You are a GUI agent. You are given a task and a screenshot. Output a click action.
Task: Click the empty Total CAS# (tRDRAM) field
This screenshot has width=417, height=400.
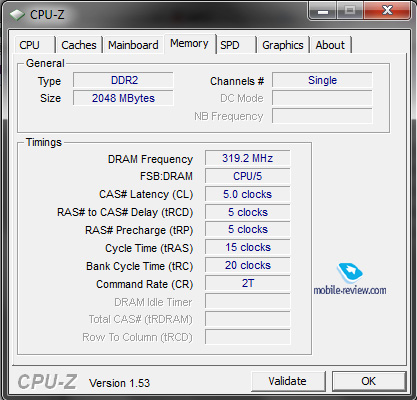point(248,319)
